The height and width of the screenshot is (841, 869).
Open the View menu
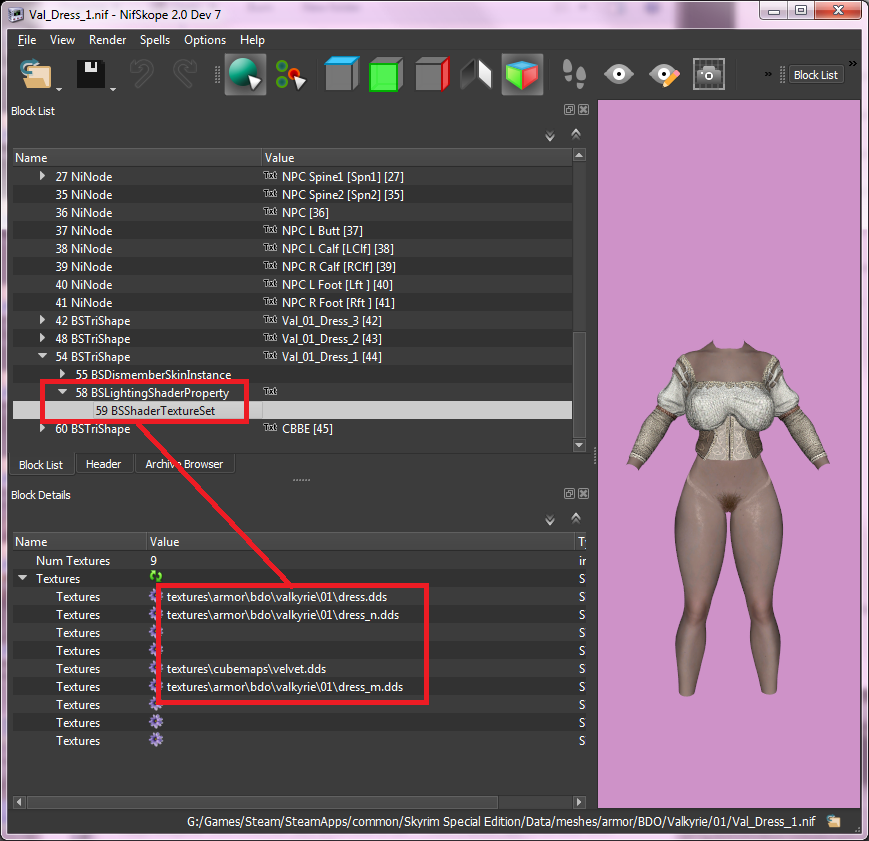click(x=62, y=40)
